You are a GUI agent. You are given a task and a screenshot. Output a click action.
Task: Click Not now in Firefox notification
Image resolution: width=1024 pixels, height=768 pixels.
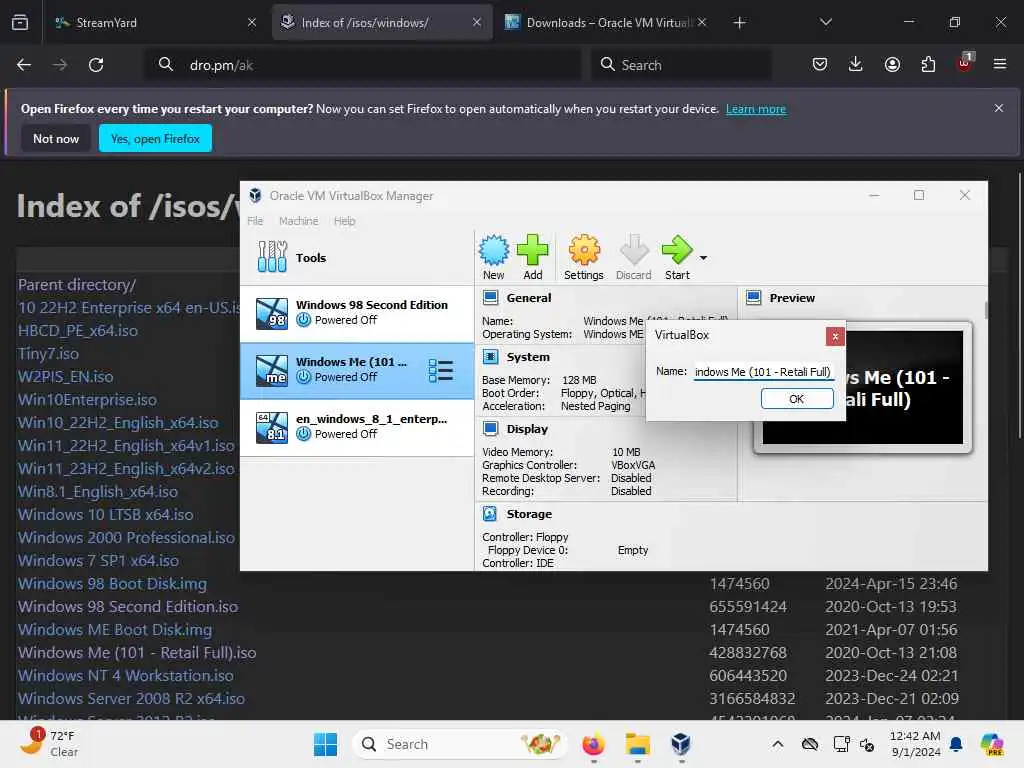(56, 138)
